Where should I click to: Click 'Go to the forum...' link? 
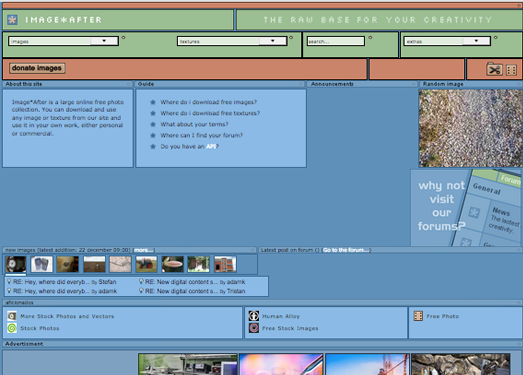point(346,250)
